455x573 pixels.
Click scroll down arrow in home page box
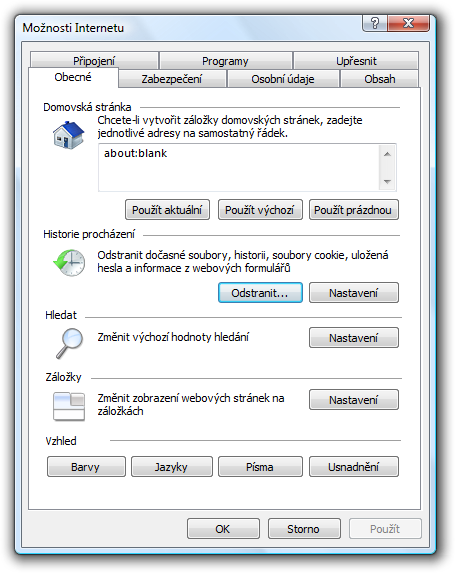point(387,181)
